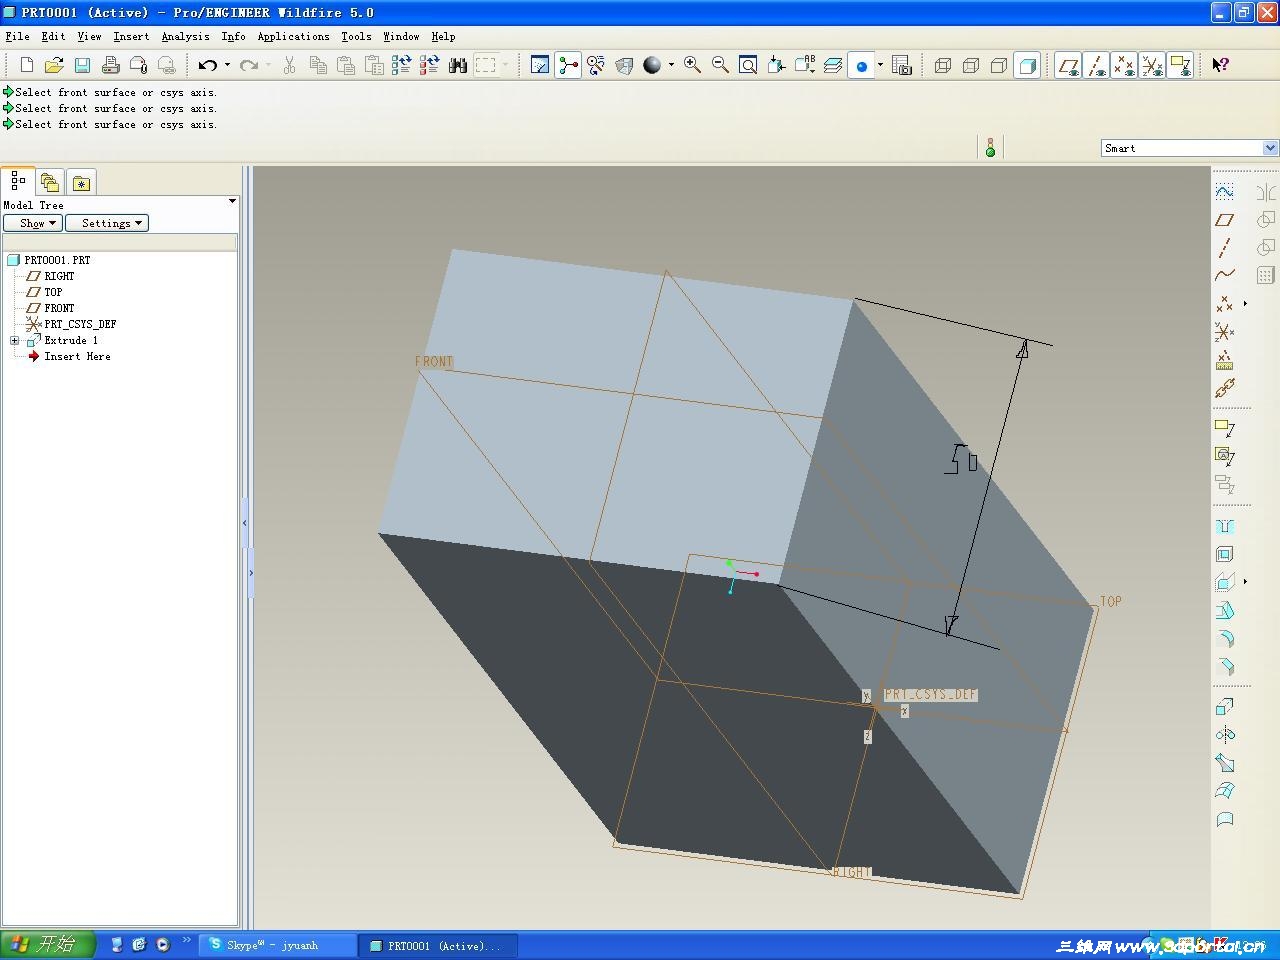Open the Applications menu

click(293, 37)
